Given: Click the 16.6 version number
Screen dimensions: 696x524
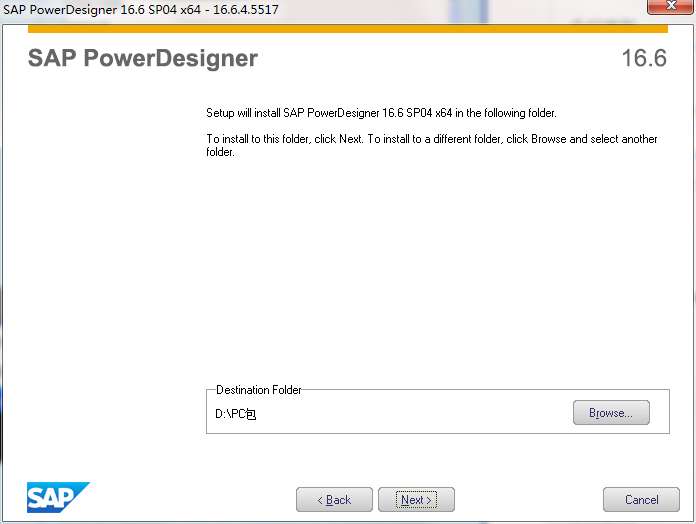Looking at the screenshot, I should tap(644, 58).
